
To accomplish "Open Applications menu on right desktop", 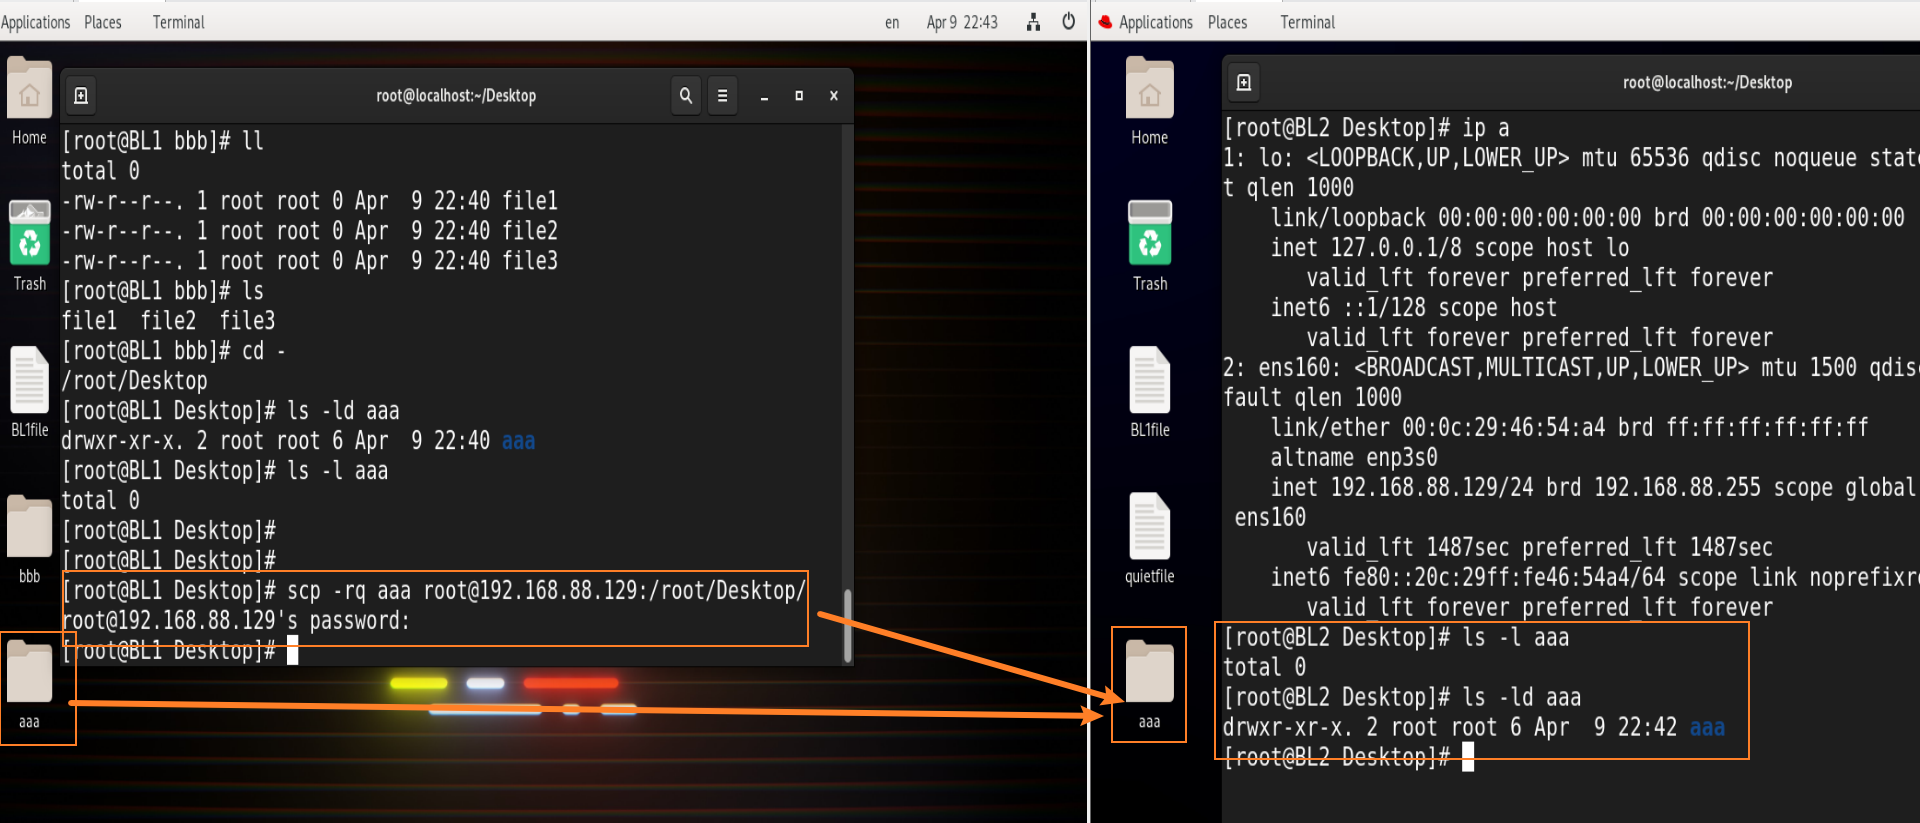I will [x=1155, y=22].
